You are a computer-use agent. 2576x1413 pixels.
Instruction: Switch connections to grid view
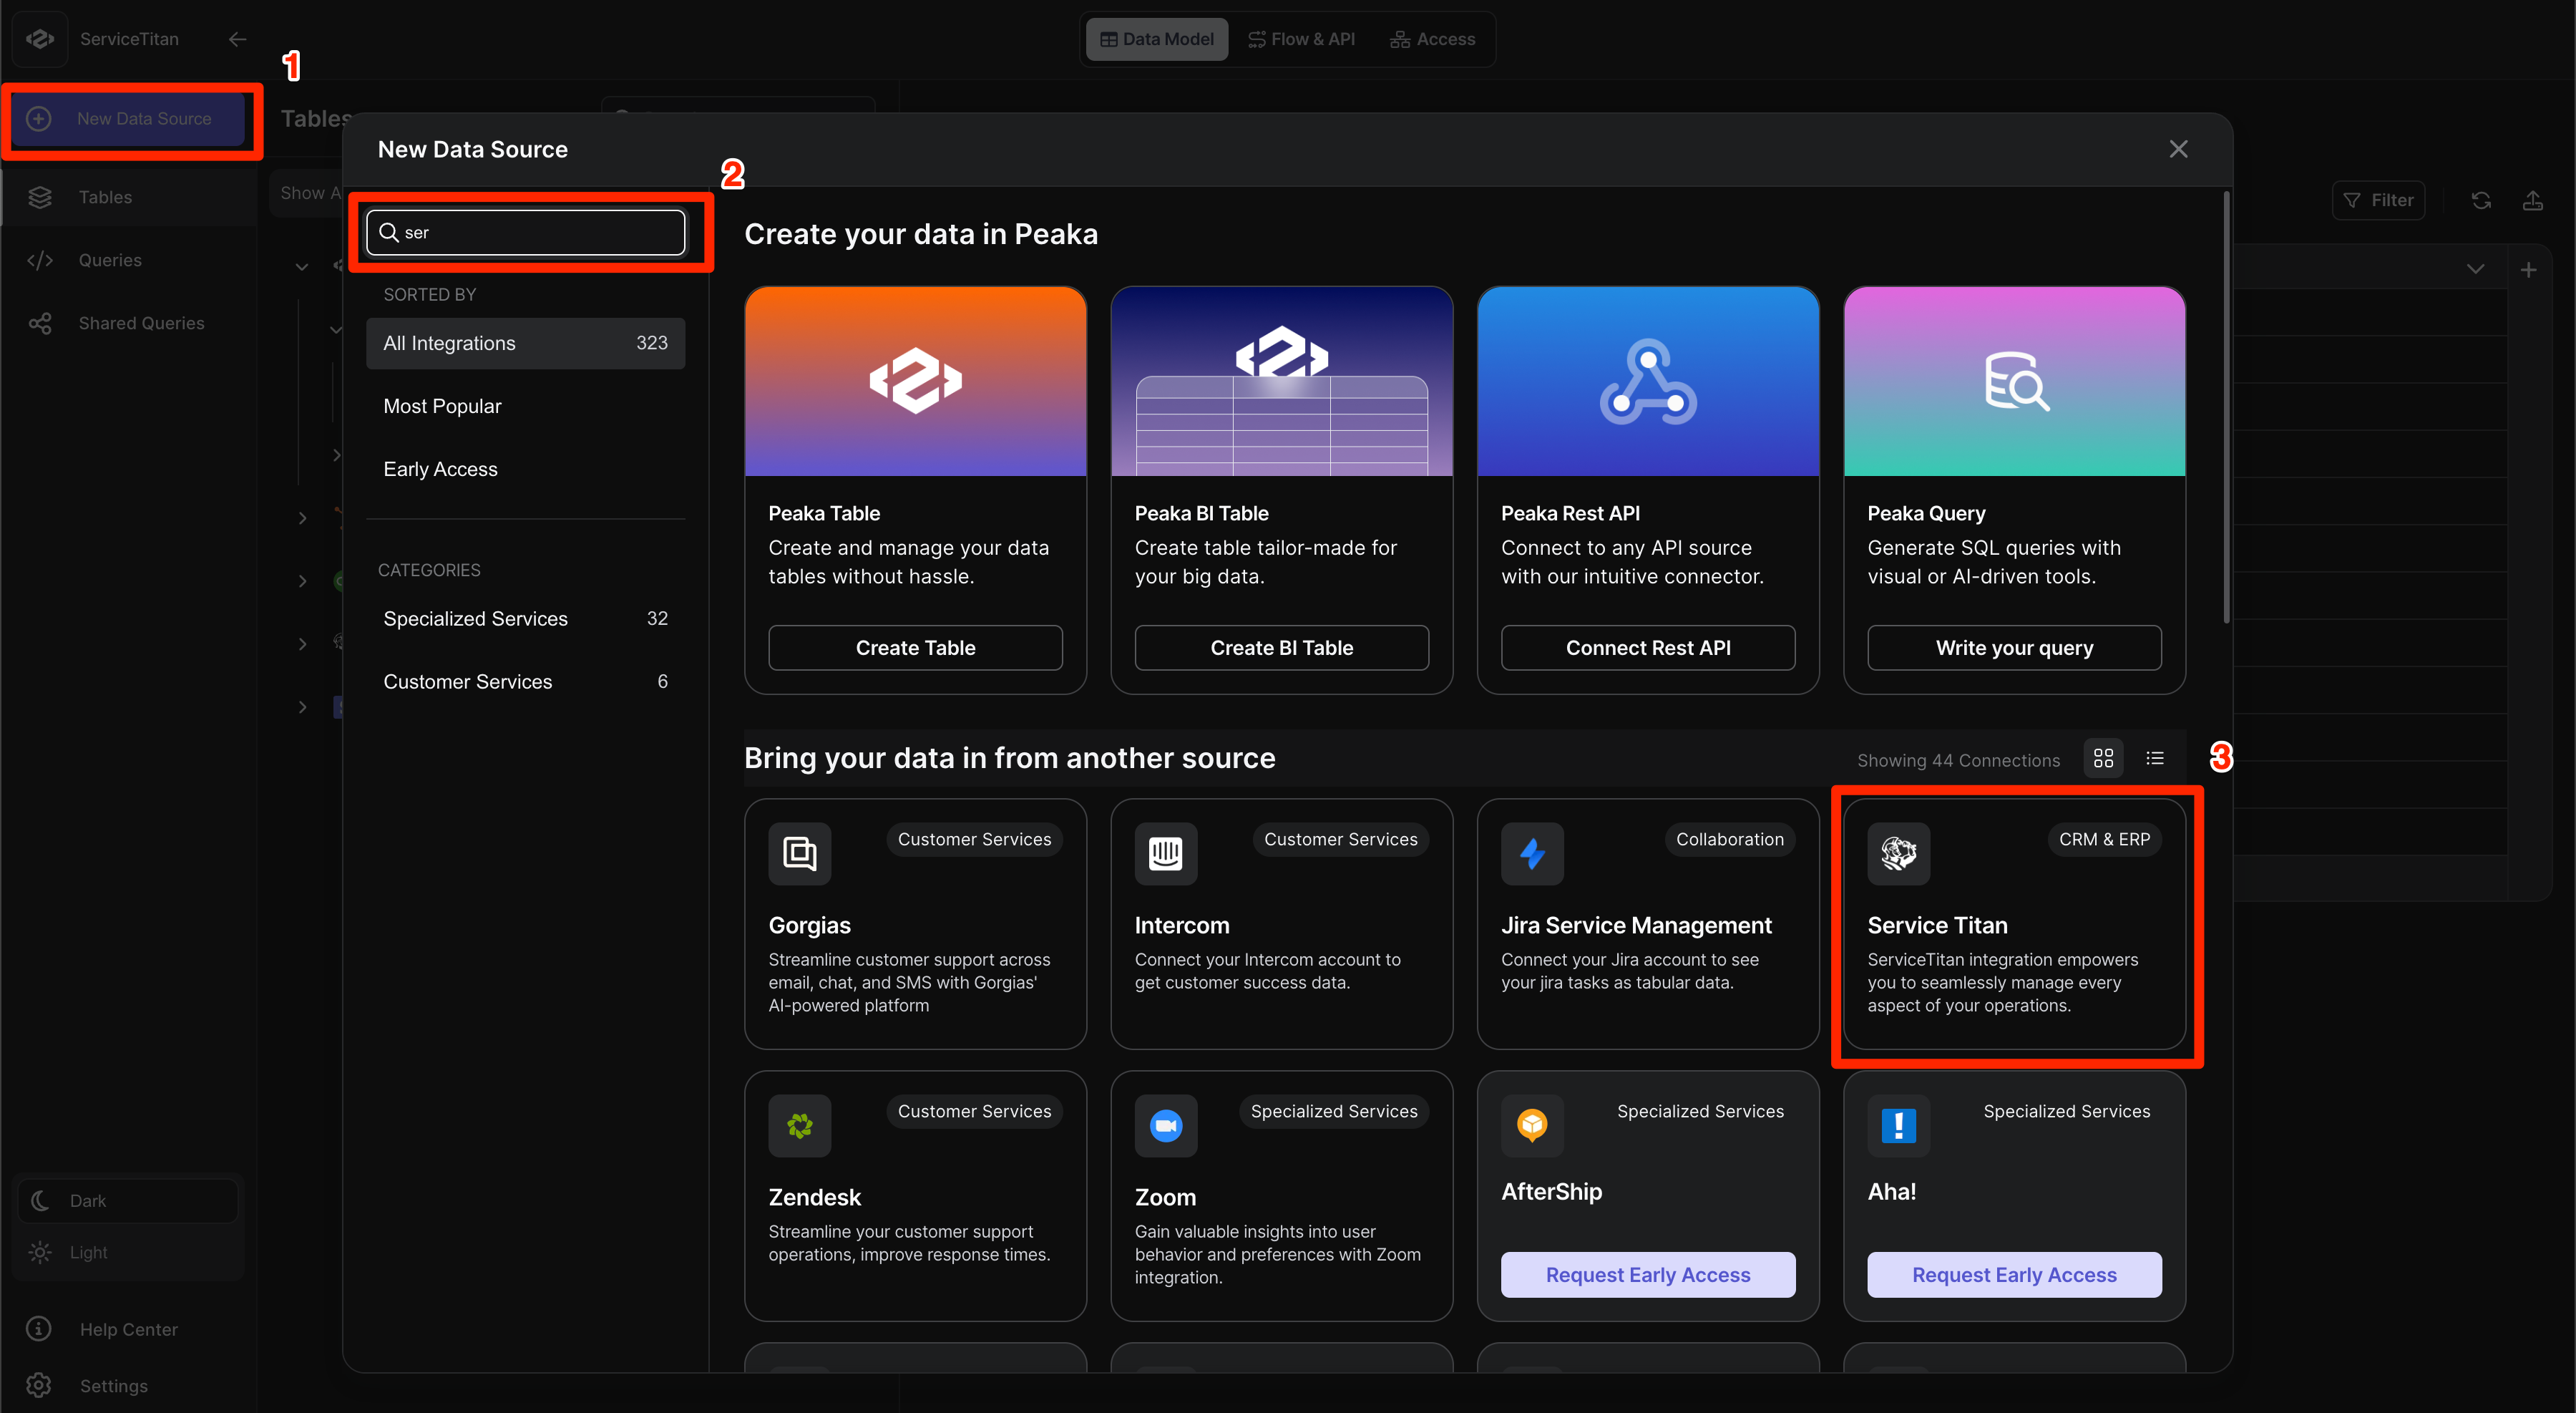pos(2102,758)
